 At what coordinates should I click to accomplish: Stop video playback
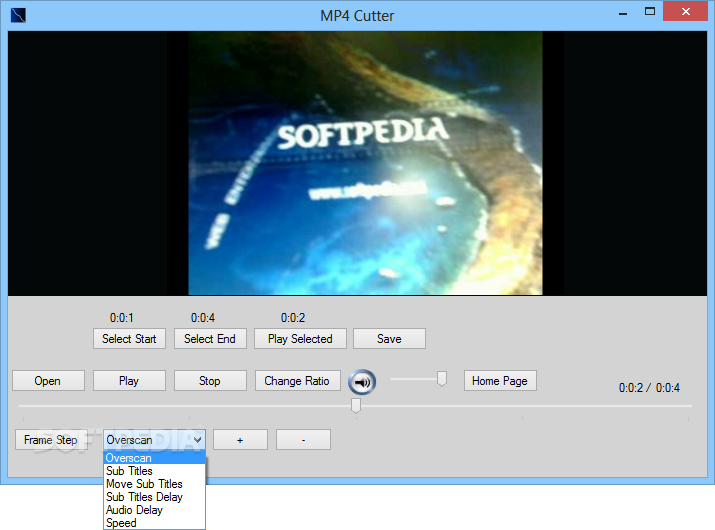[210, 381]
